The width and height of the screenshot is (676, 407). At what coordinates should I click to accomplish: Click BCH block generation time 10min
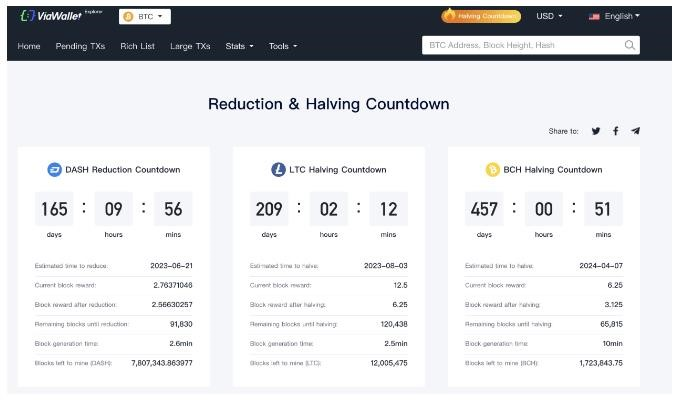(x=612, y=343)
